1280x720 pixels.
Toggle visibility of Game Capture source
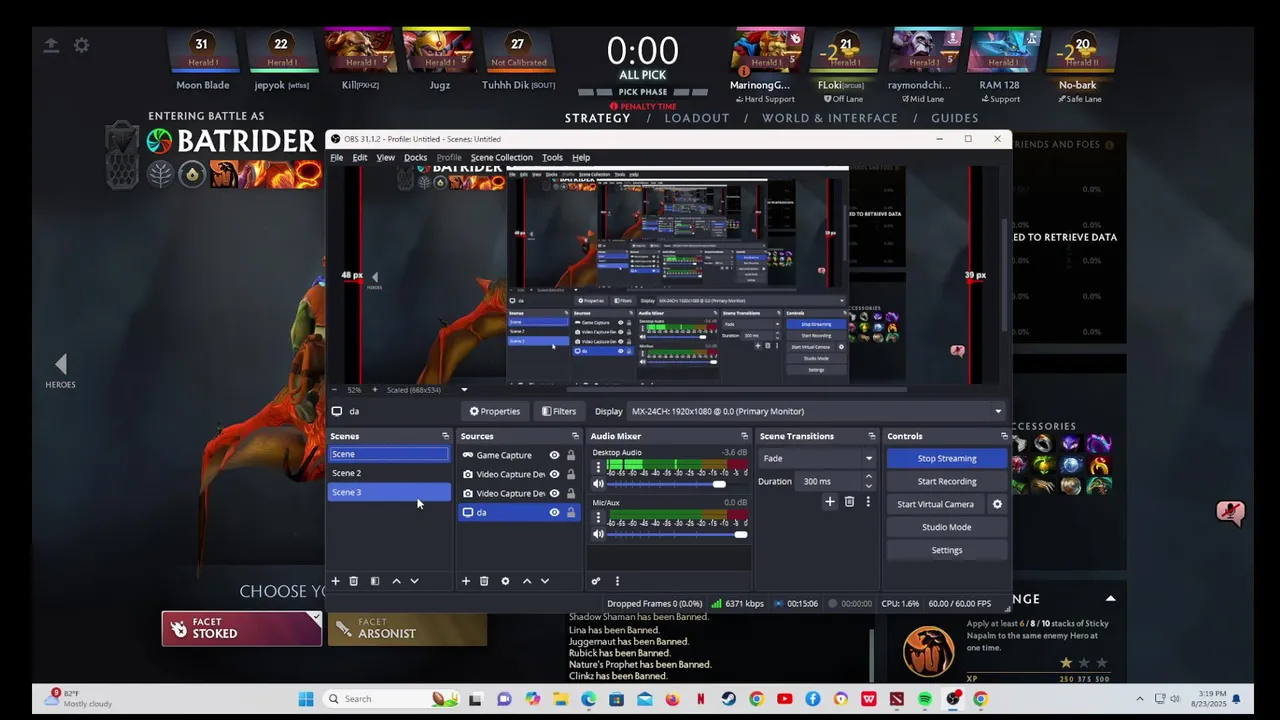(x=554, y=455)
